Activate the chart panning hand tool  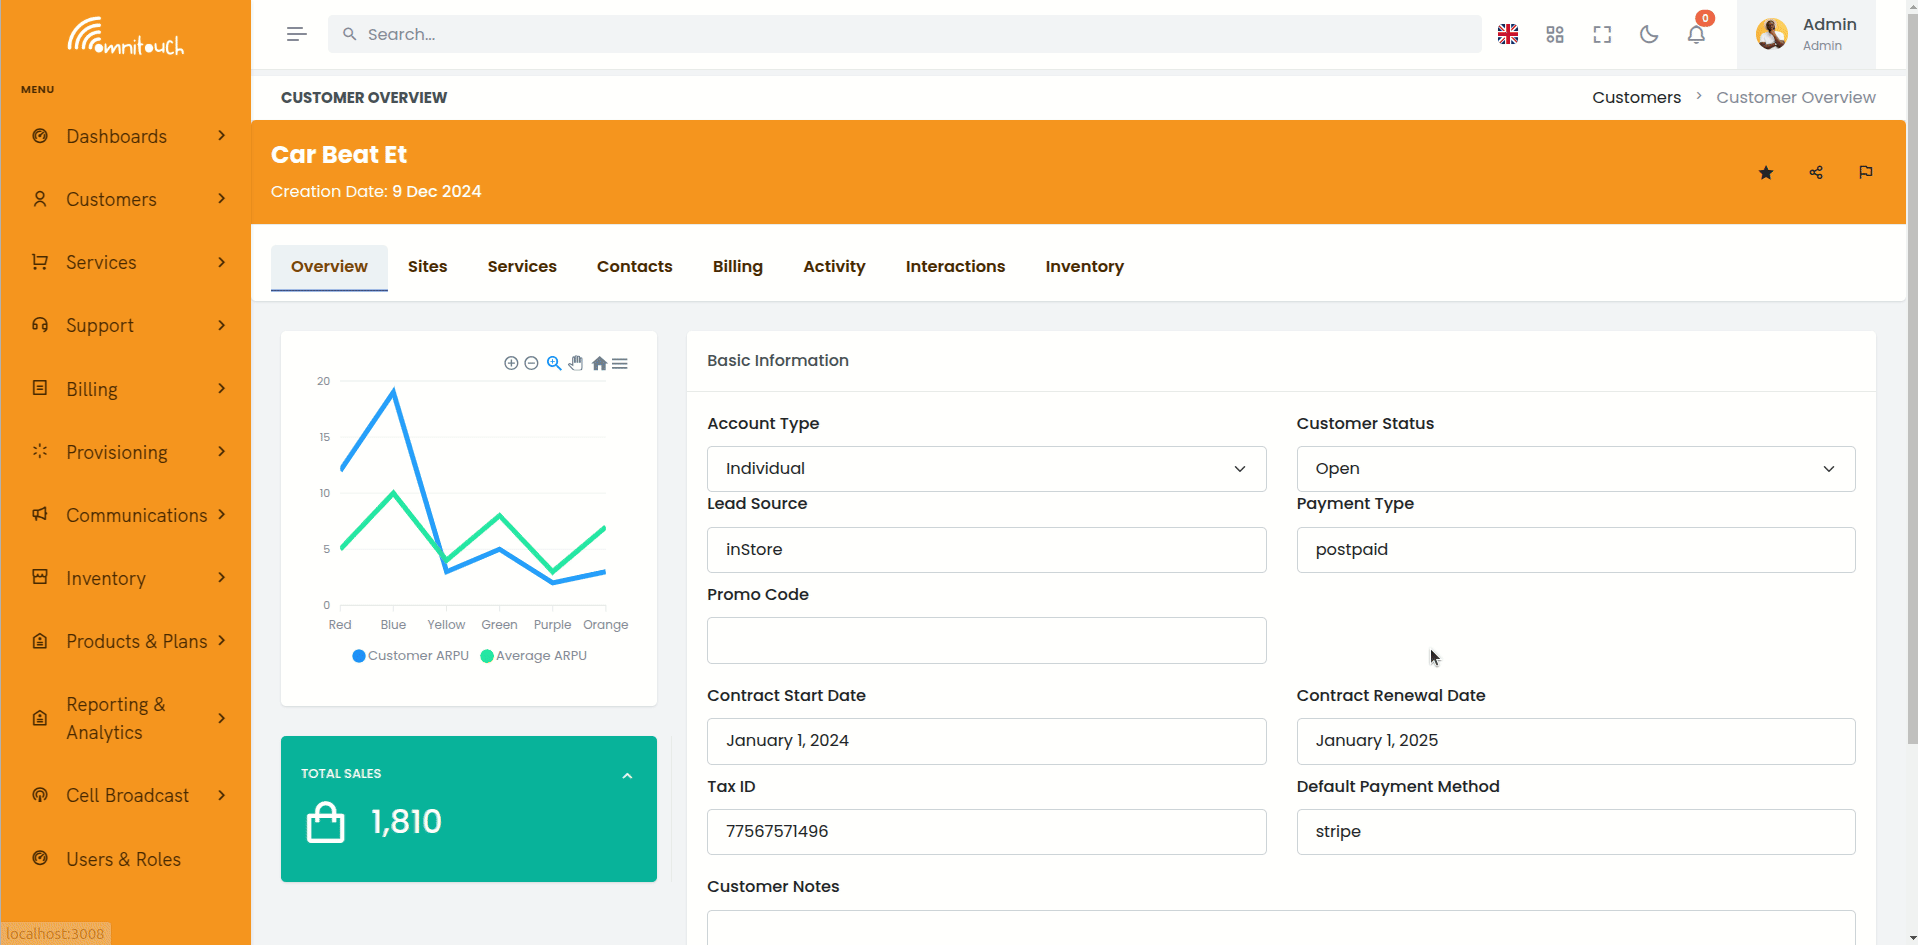pos(577,363)
